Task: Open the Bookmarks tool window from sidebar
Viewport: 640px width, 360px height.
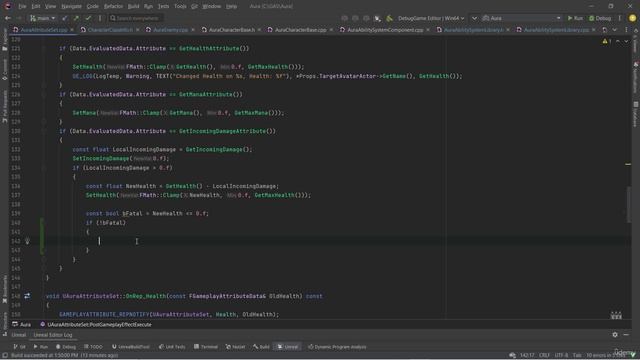Action: click(x=5, y=289)
